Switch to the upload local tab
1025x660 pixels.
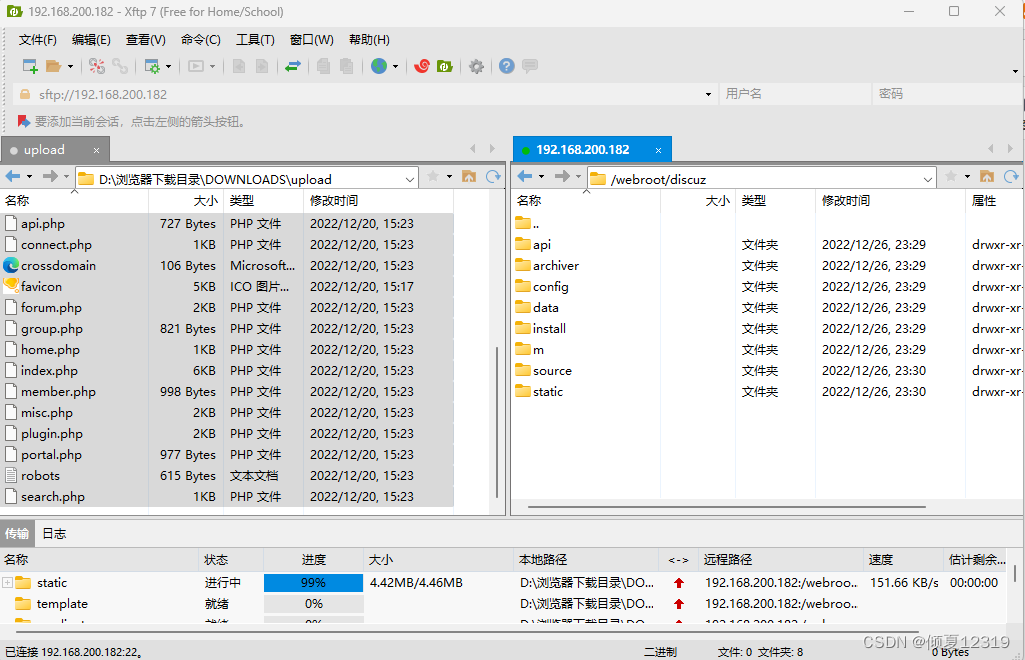click(x=44, y=150)
